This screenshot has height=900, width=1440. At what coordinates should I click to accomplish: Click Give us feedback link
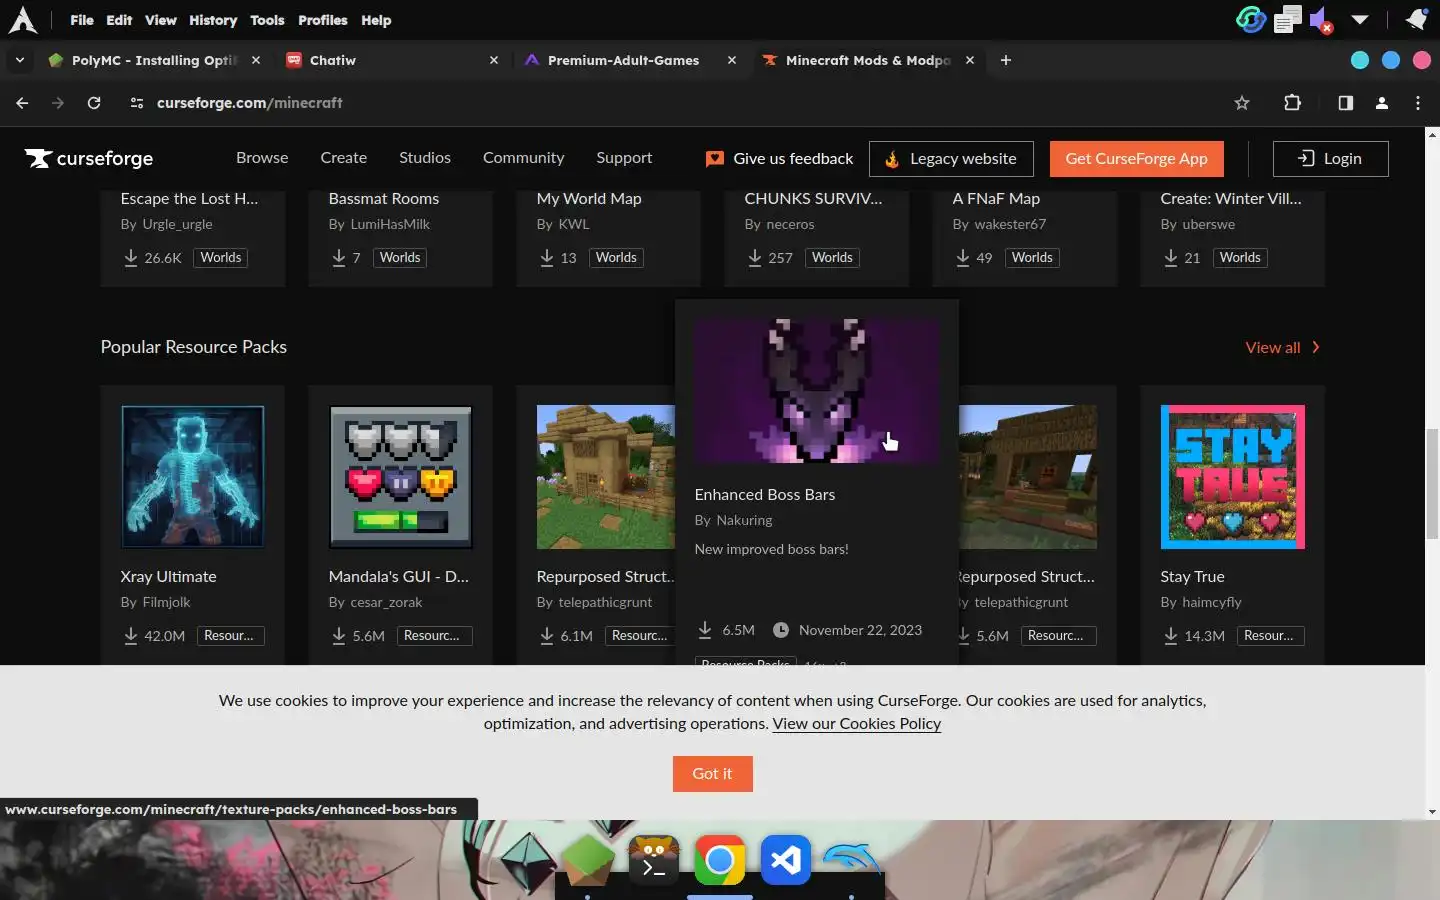tap(780, 158)
